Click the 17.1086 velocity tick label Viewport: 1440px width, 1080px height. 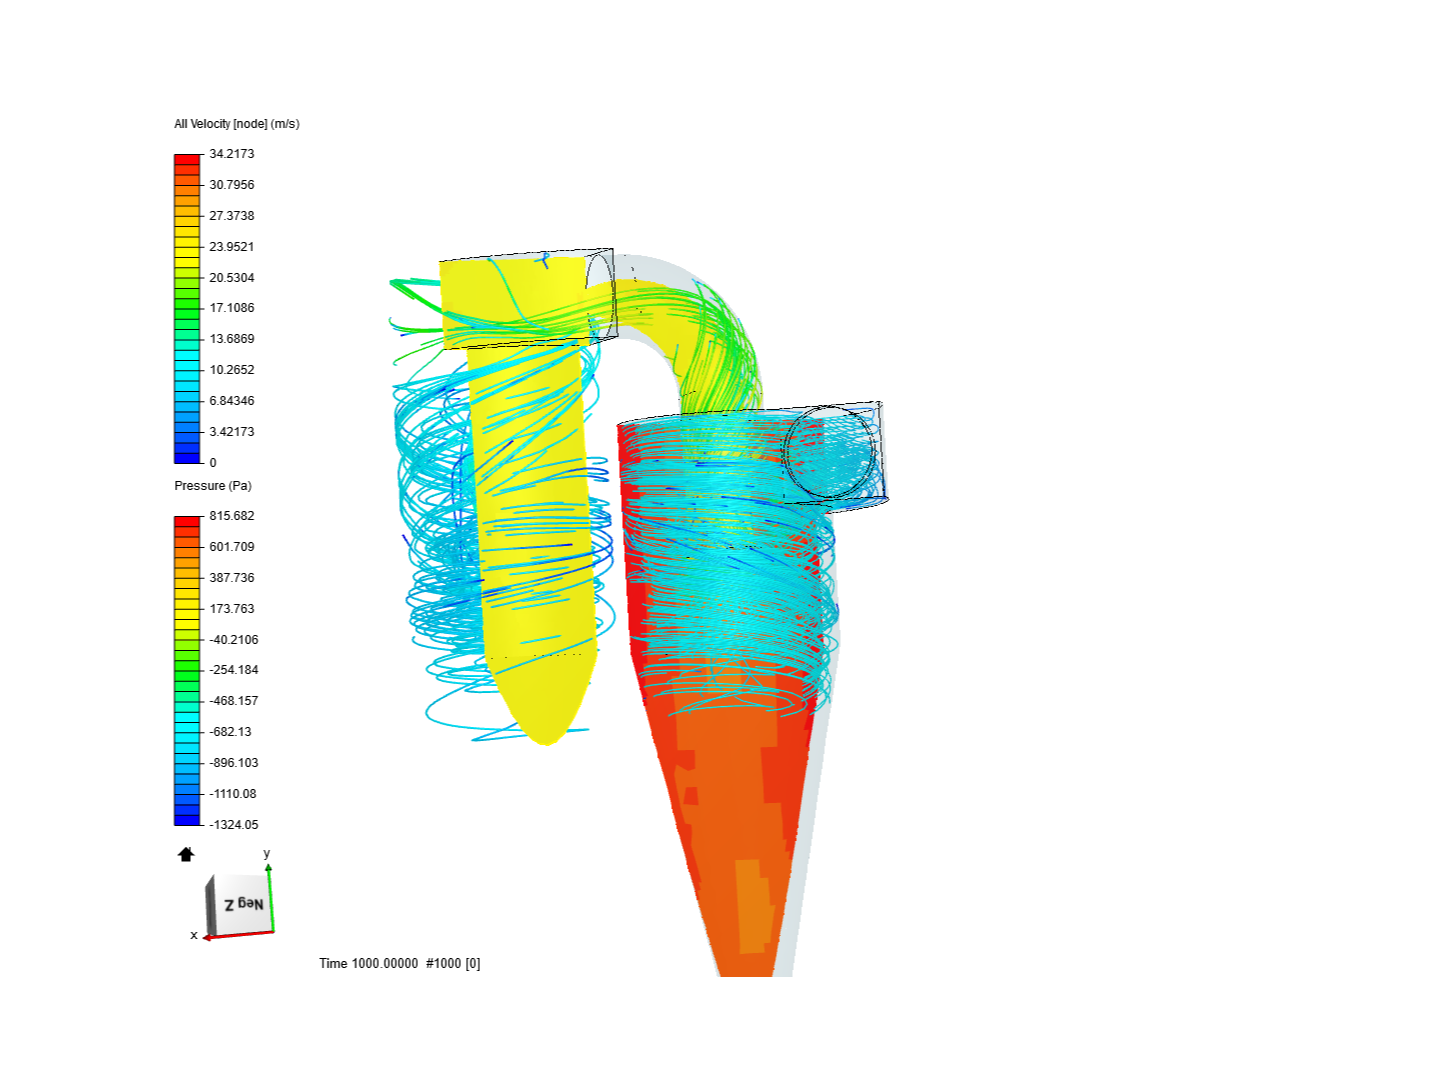pos(232,308)
